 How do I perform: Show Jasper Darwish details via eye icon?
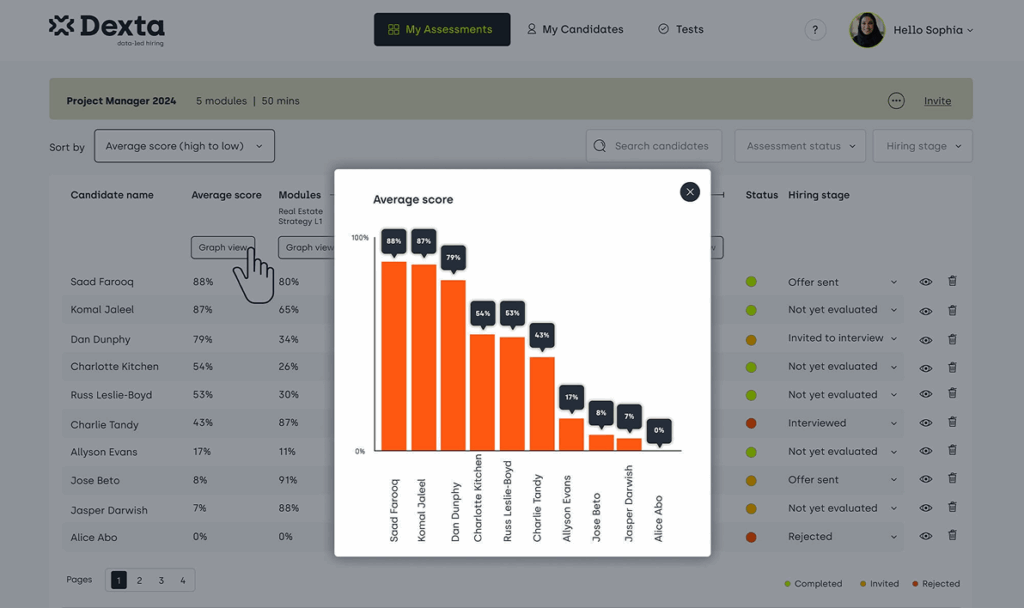point(926,508)
